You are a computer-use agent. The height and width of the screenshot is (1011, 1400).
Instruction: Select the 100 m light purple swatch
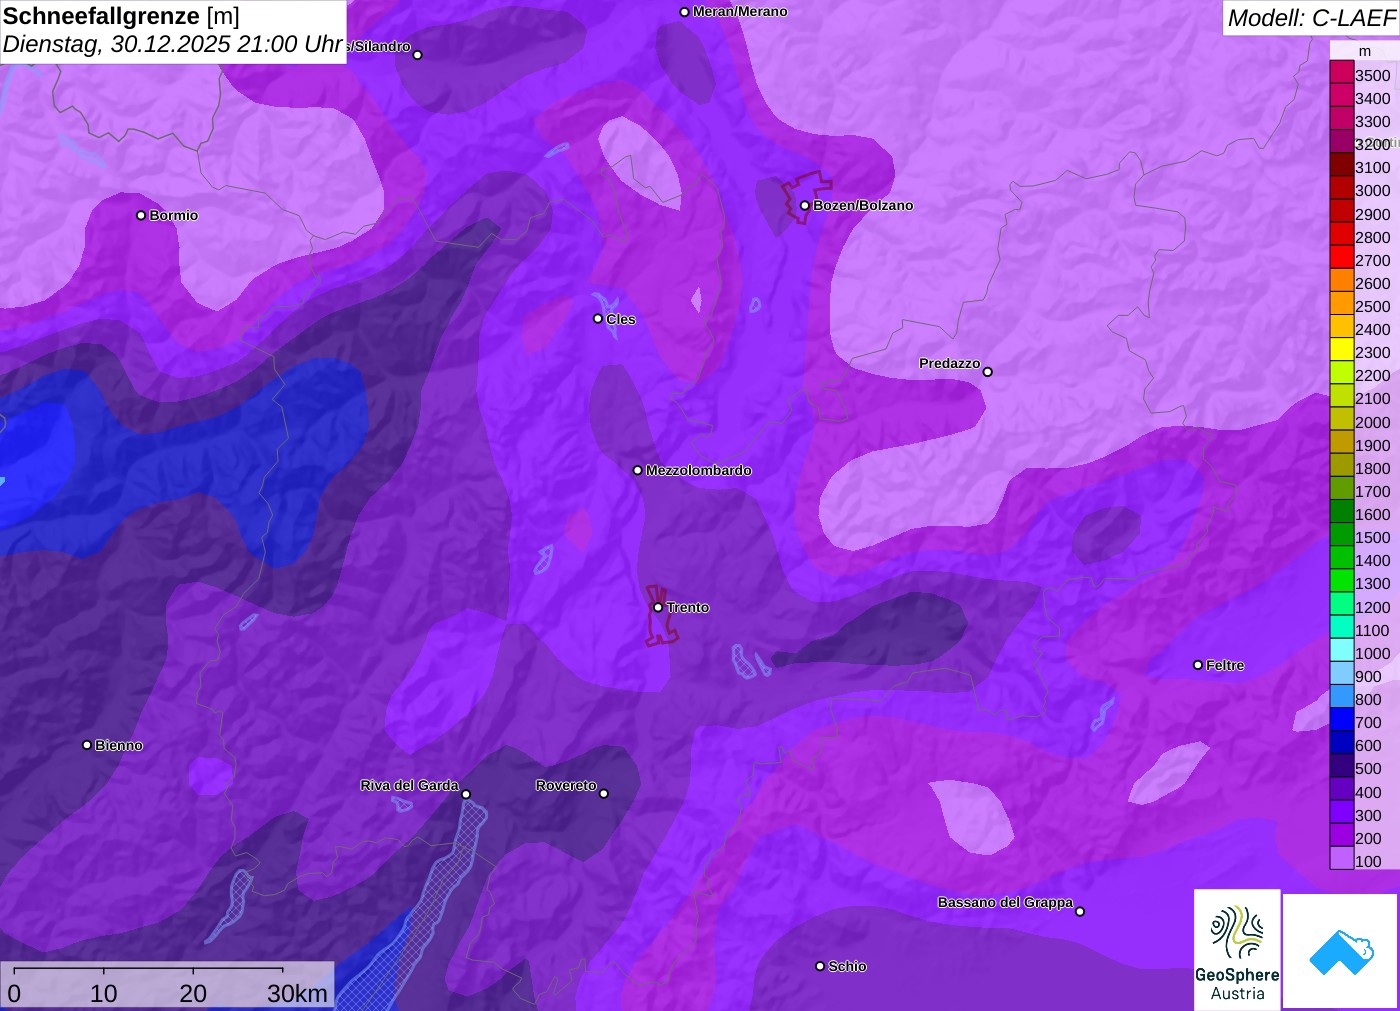coord(1341,858)
